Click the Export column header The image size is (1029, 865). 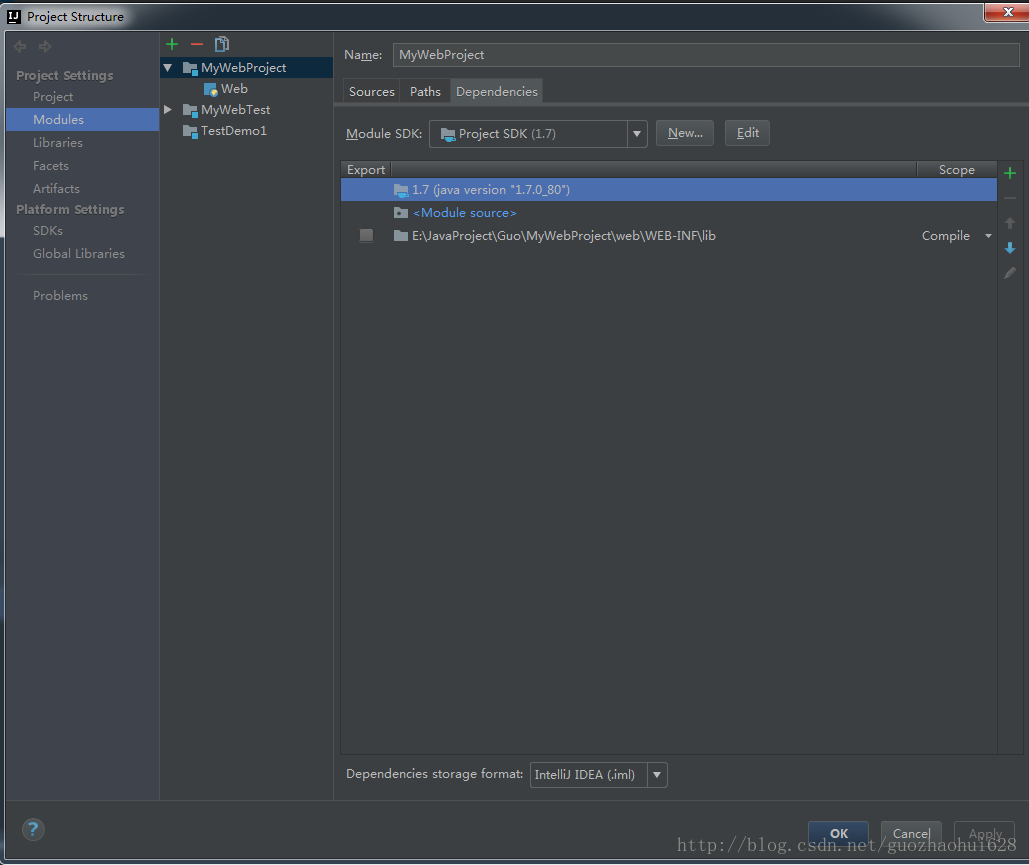pyautogui.click(x=366, y=170)
